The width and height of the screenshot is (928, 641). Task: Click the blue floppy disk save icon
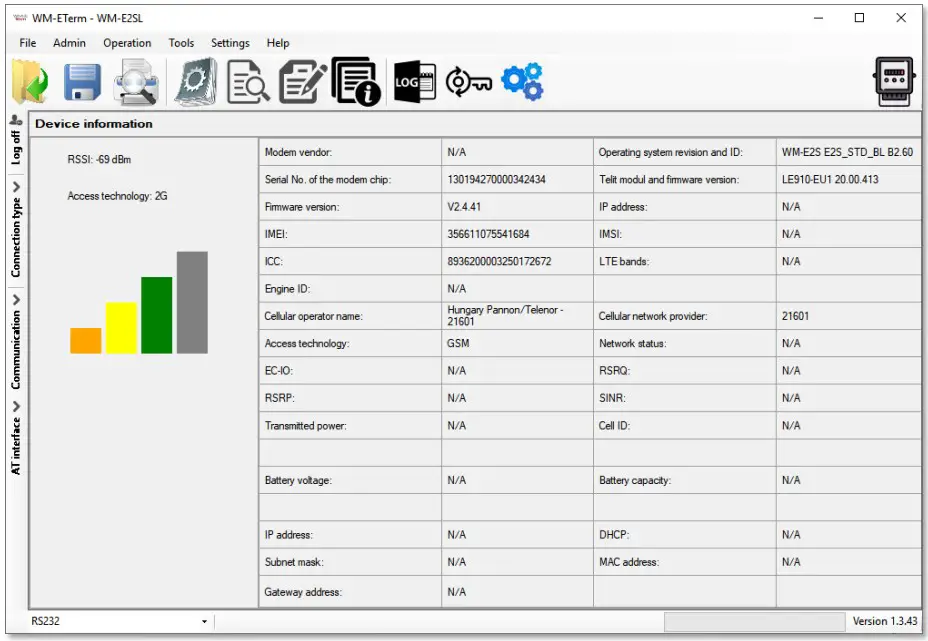[82, 82]
